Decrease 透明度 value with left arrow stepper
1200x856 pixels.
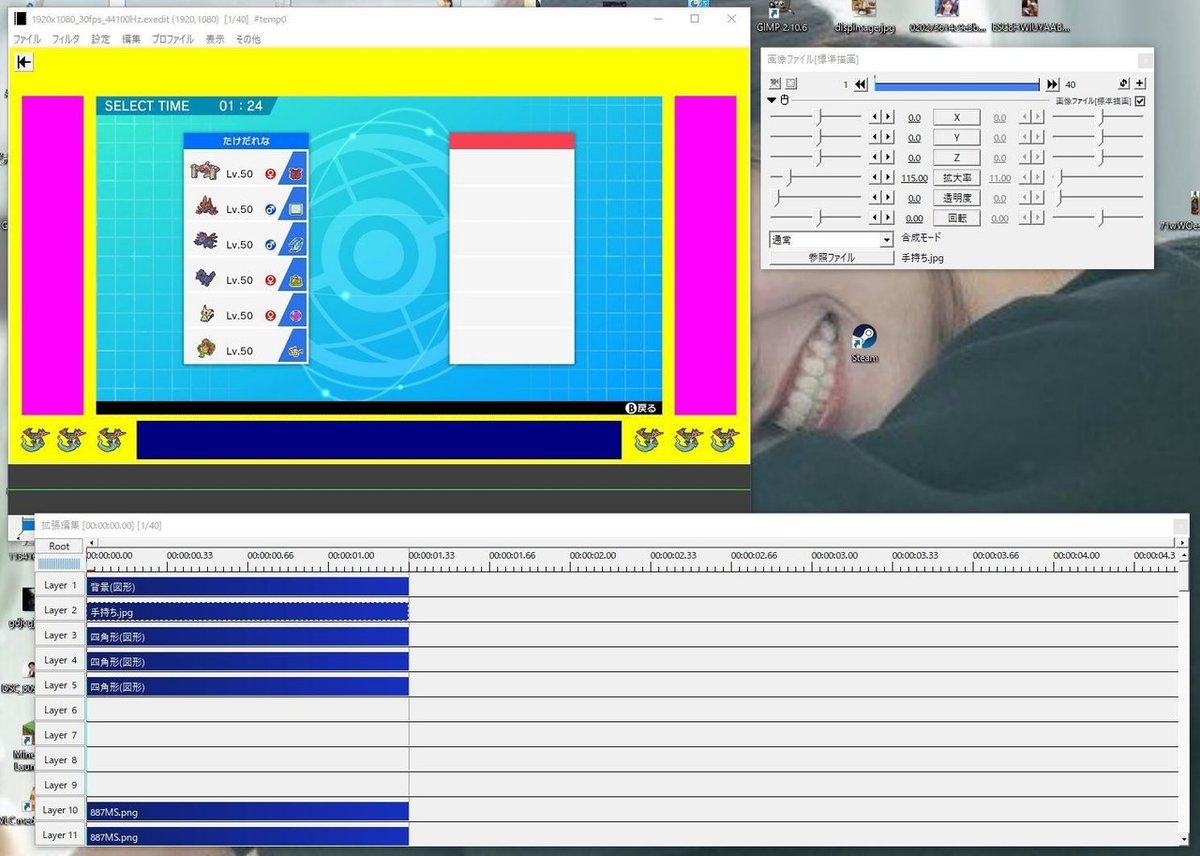click(x=875, y=198)
